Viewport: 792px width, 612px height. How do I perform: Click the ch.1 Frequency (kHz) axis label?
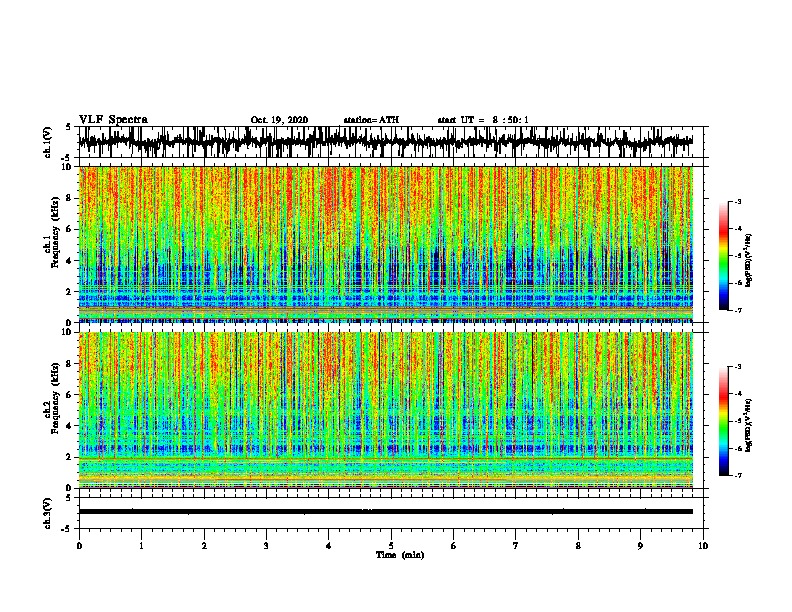(x=55, y=232)
